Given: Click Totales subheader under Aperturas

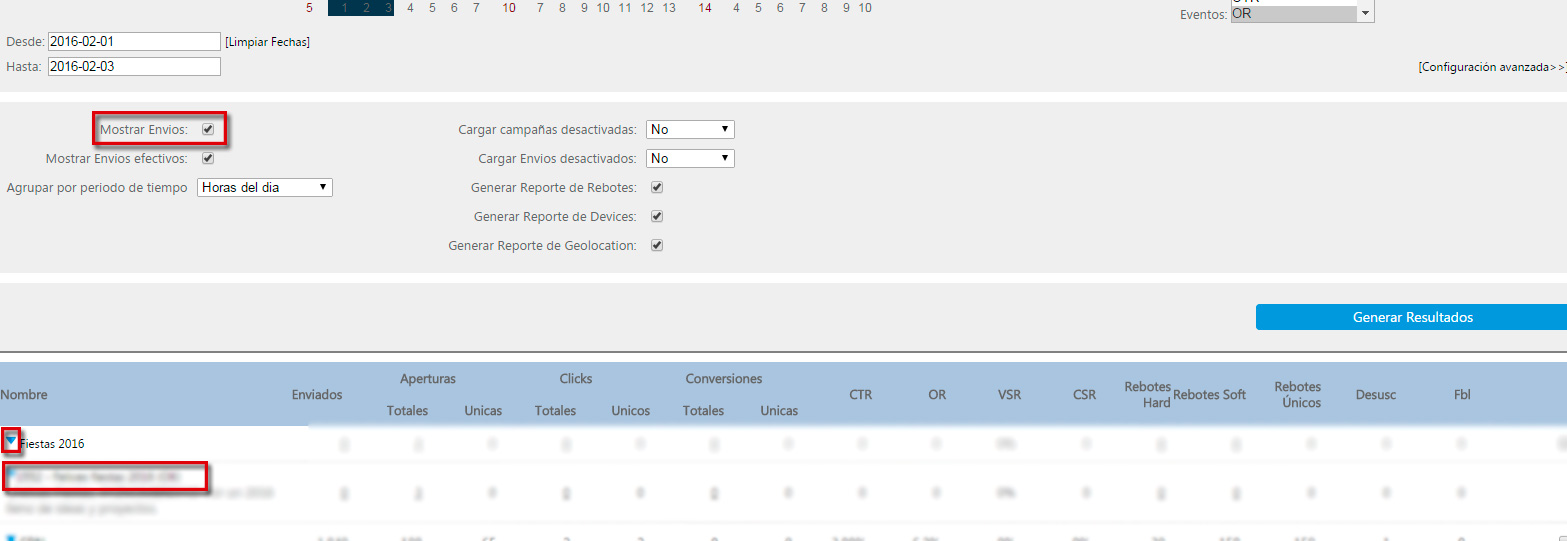Looking at the screenshot, I should (x=407, y=411).
